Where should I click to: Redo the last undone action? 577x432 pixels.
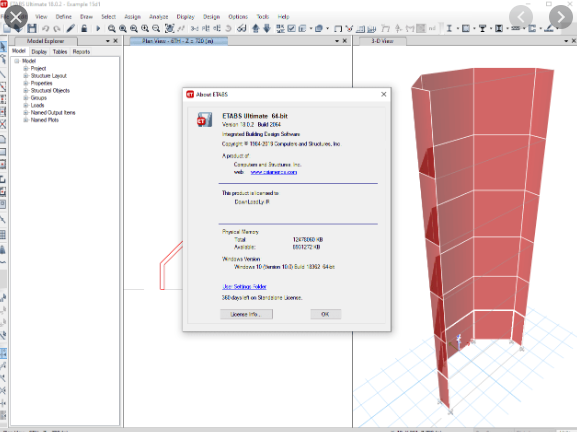coord(57,28)
